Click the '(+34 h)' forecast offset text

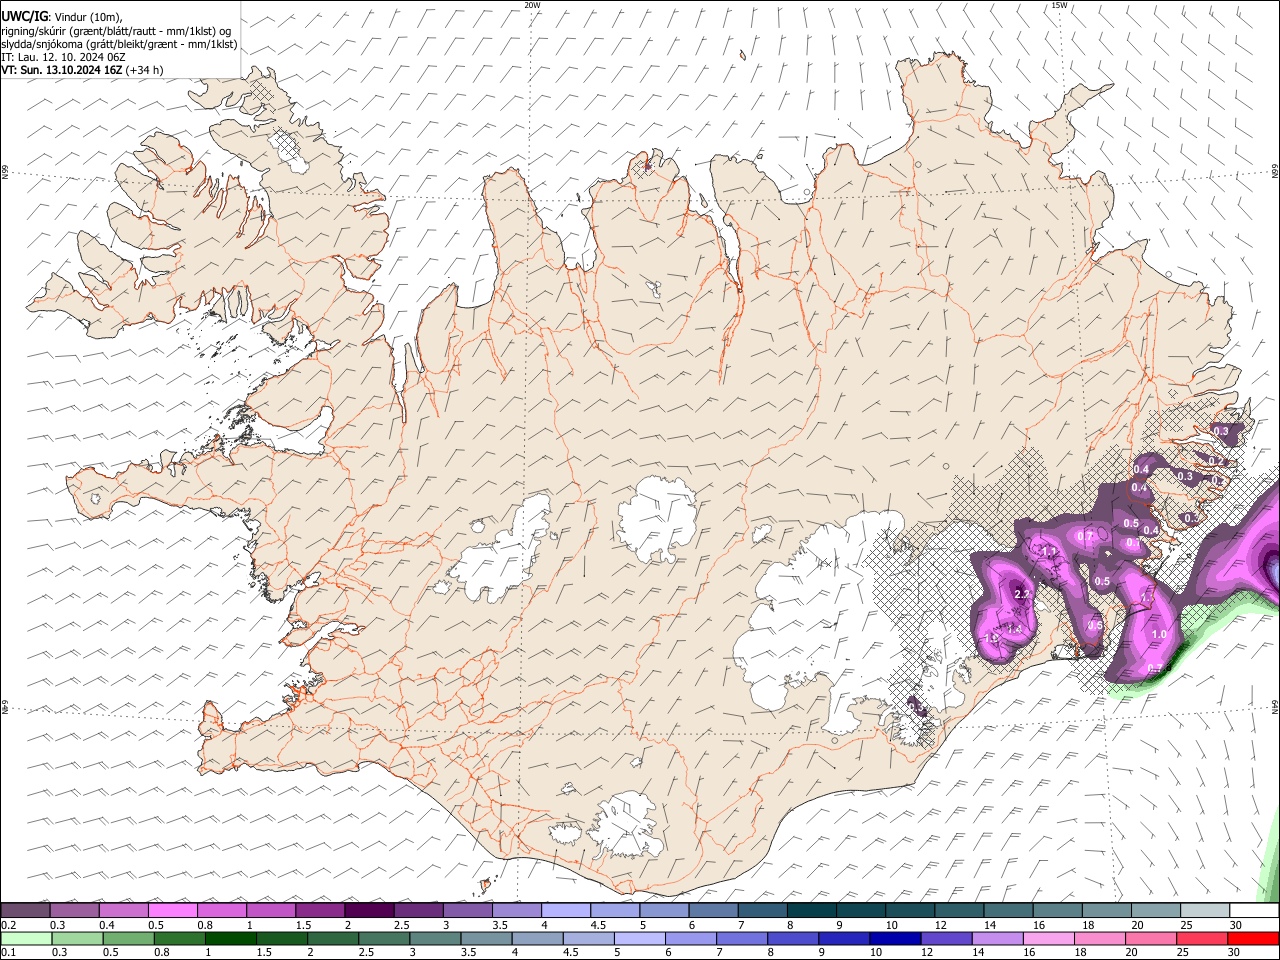pyautogui.click(x=145, y=70)
